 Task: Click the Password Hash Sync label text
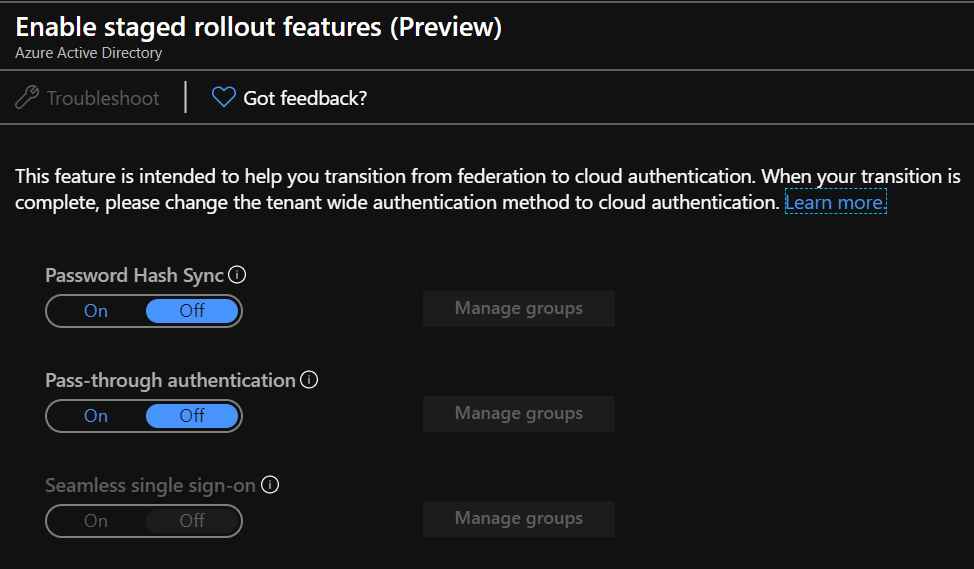tap(134, 276)
